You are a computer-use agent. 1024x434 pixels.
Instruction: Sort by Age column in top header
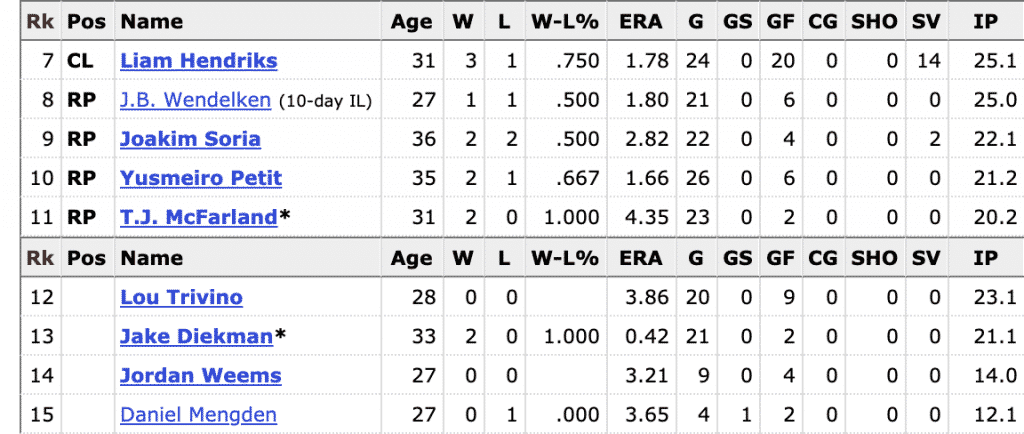coord(411,21)
